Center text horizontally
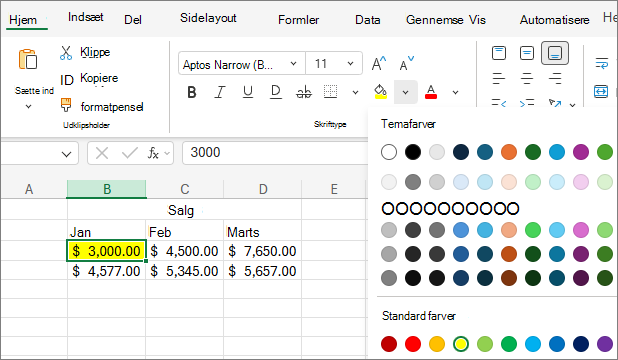Screen dimensions: 618x360 point(527,78)
